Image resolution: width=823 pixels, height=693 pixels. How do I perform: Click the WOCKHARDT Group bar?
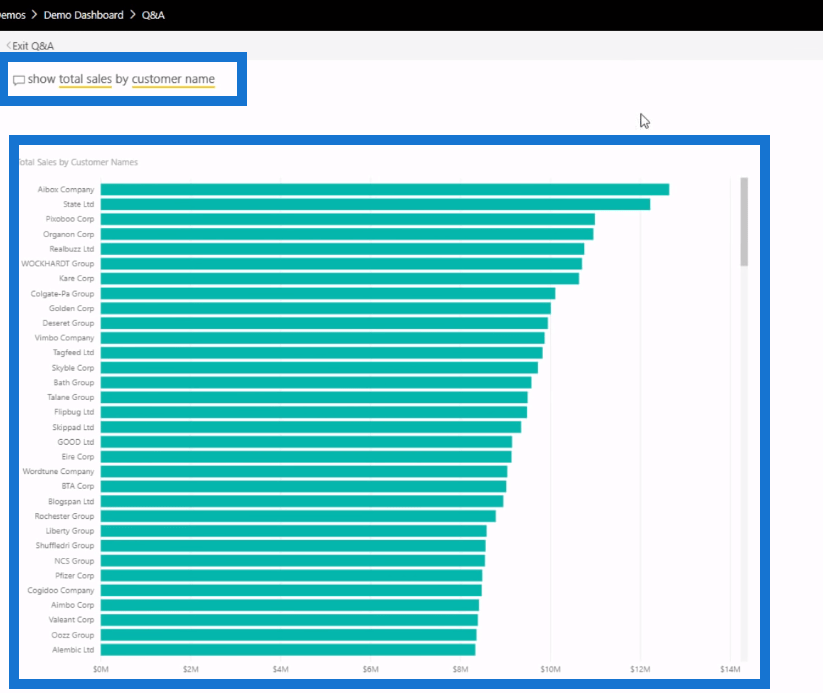(x=341, y=264)
